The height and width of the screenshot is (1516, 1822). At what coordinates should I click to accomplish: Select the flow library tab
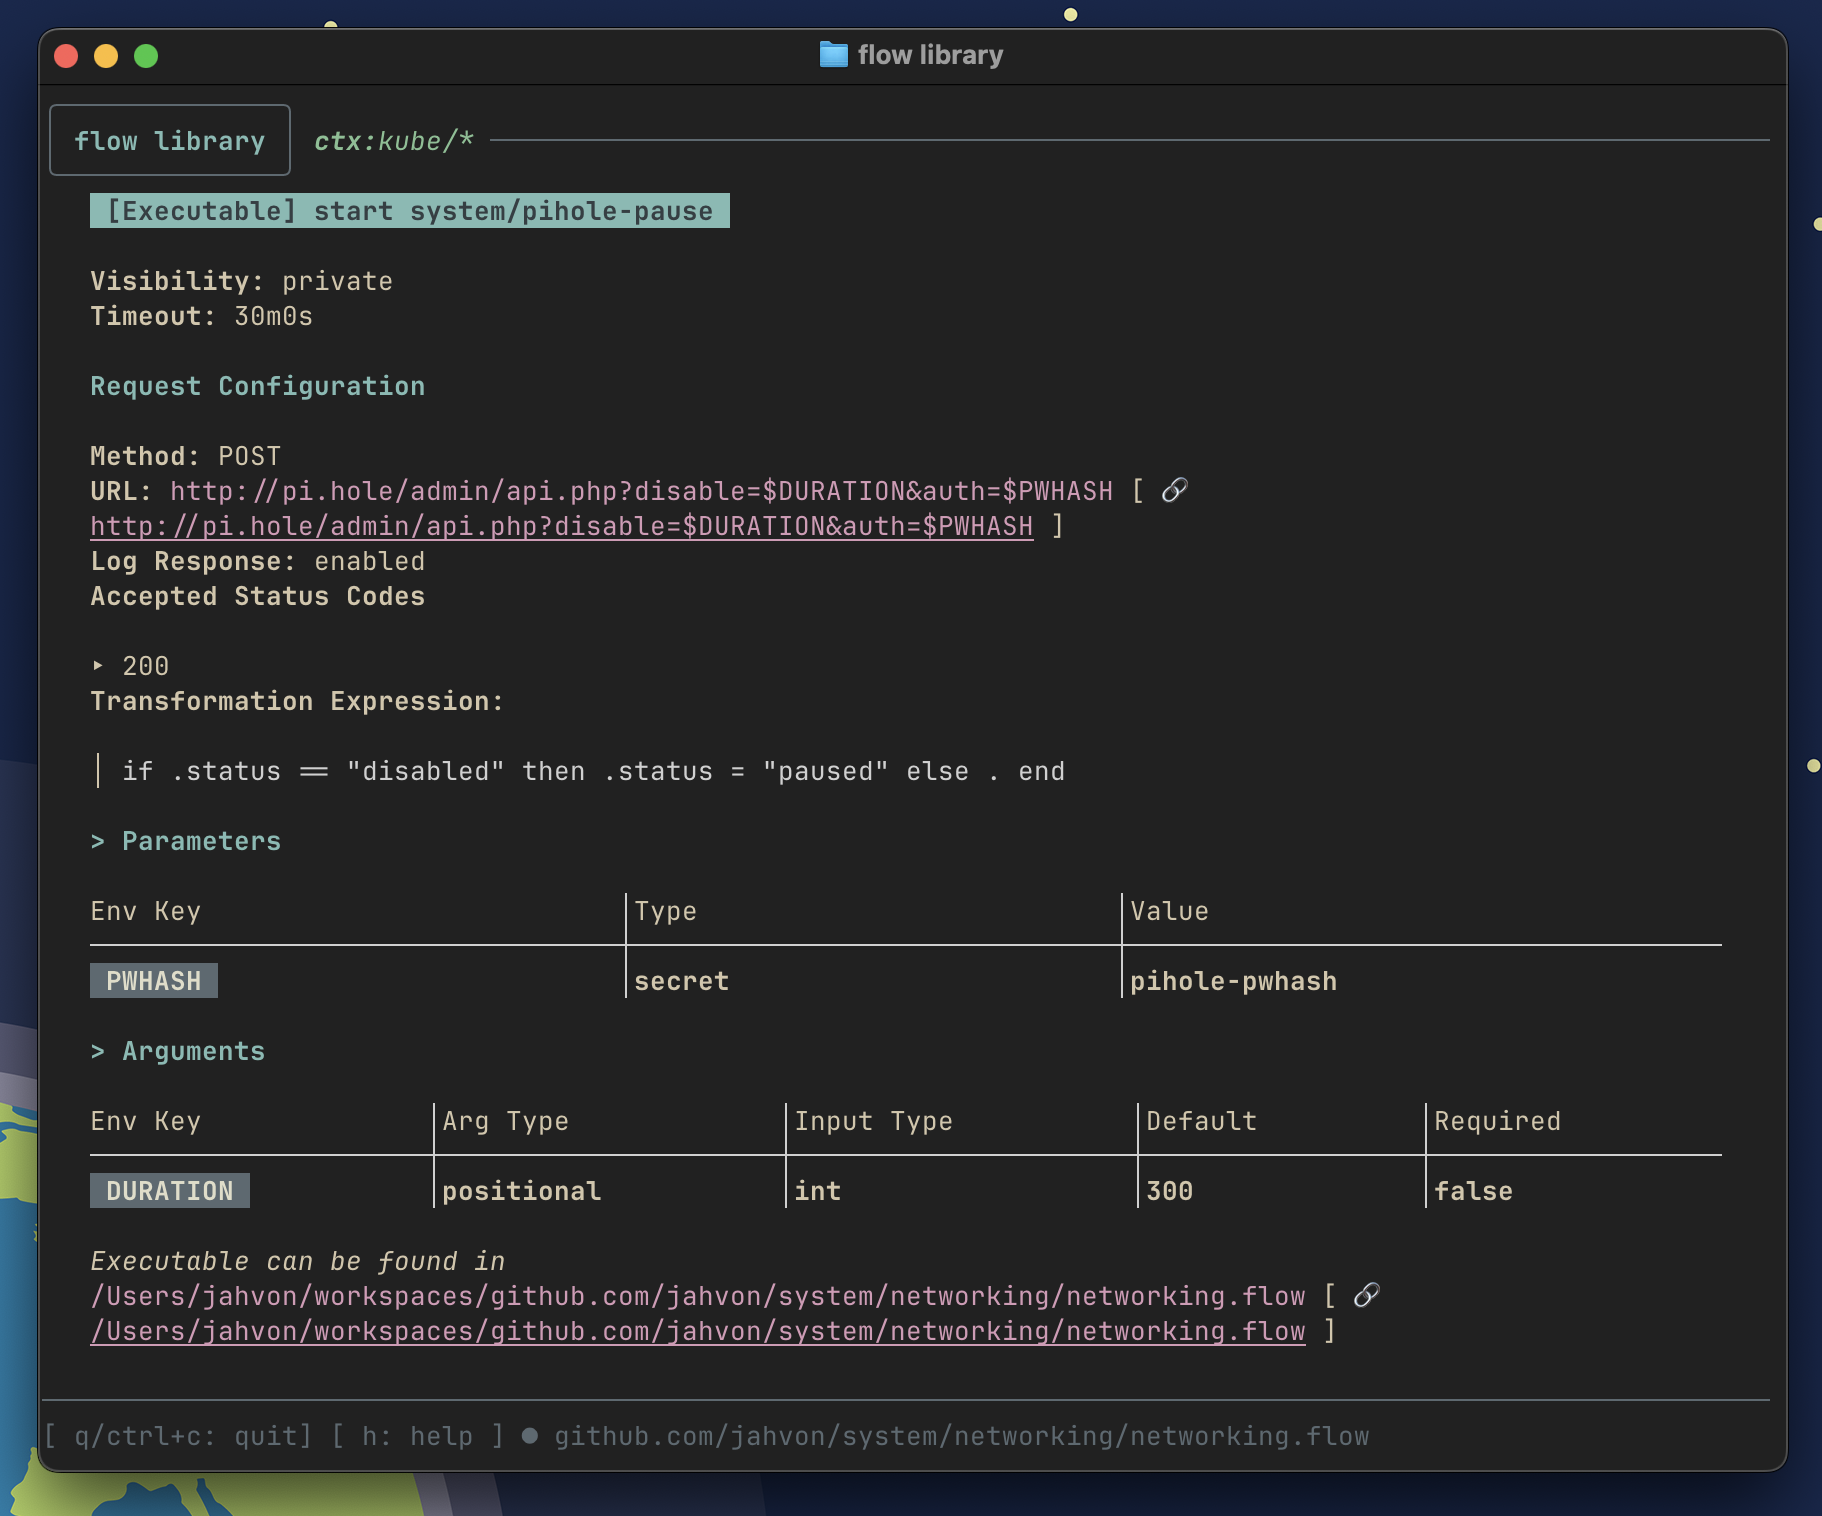[170, 140]
